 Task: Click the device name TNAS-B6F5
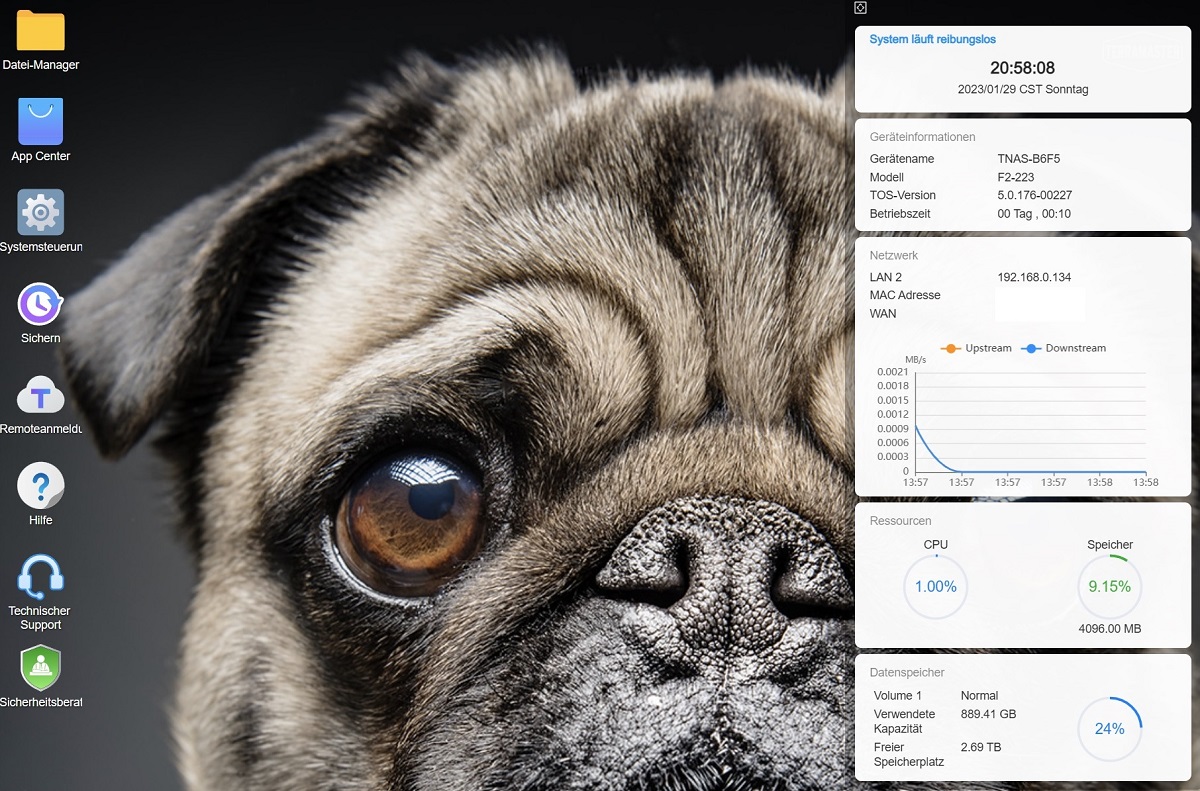1029,159
